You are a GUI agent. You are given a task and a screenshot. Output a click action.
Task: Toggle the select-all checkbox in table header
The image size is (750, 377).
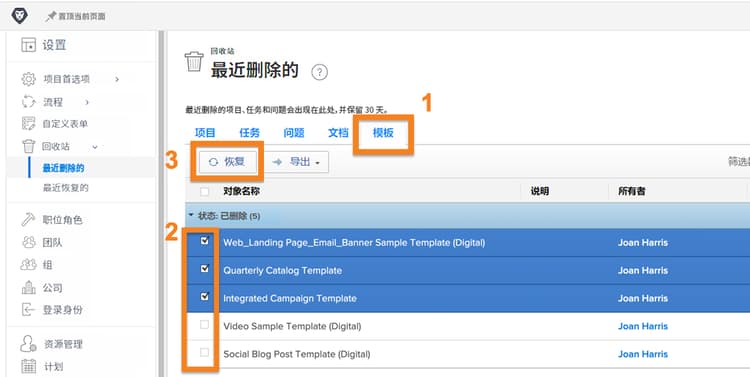[204, 191]
